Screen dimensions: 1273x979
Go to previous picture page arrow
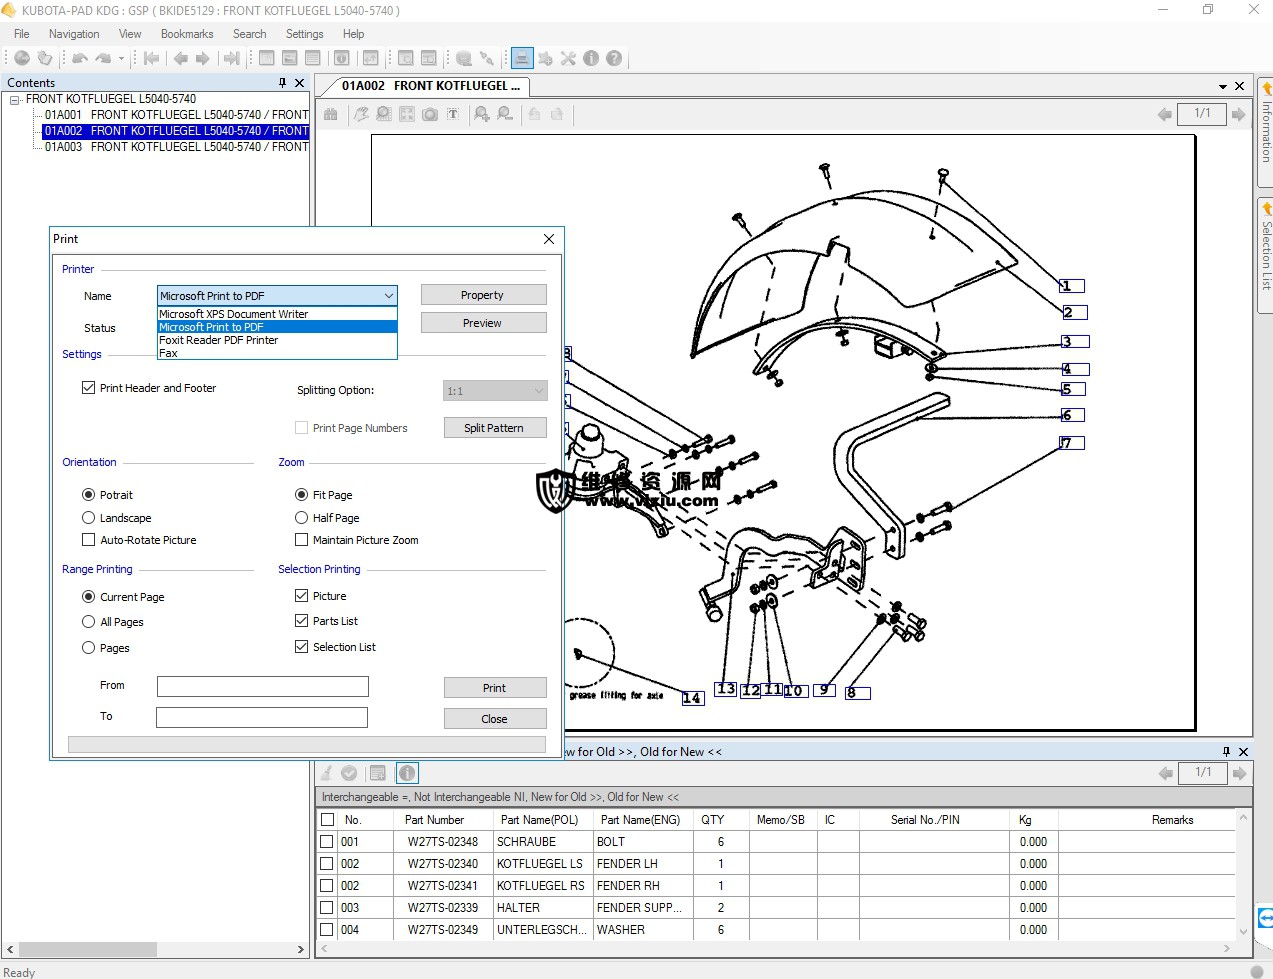[1165, 114]
